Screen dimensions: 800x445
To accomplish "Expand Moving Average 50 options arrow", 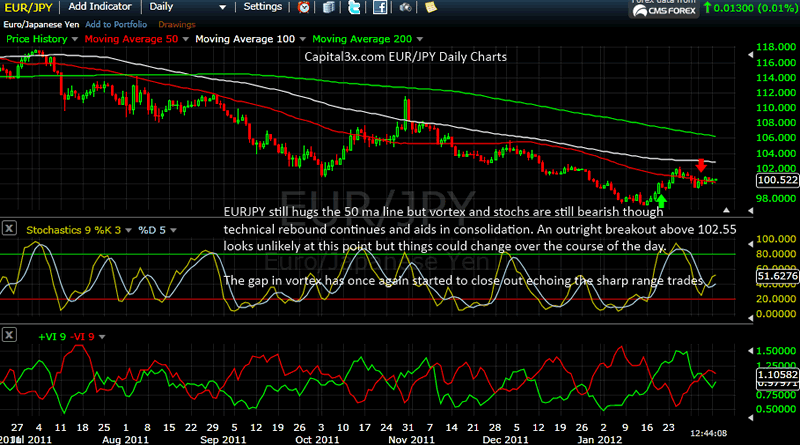I will [x=185, y=37].
